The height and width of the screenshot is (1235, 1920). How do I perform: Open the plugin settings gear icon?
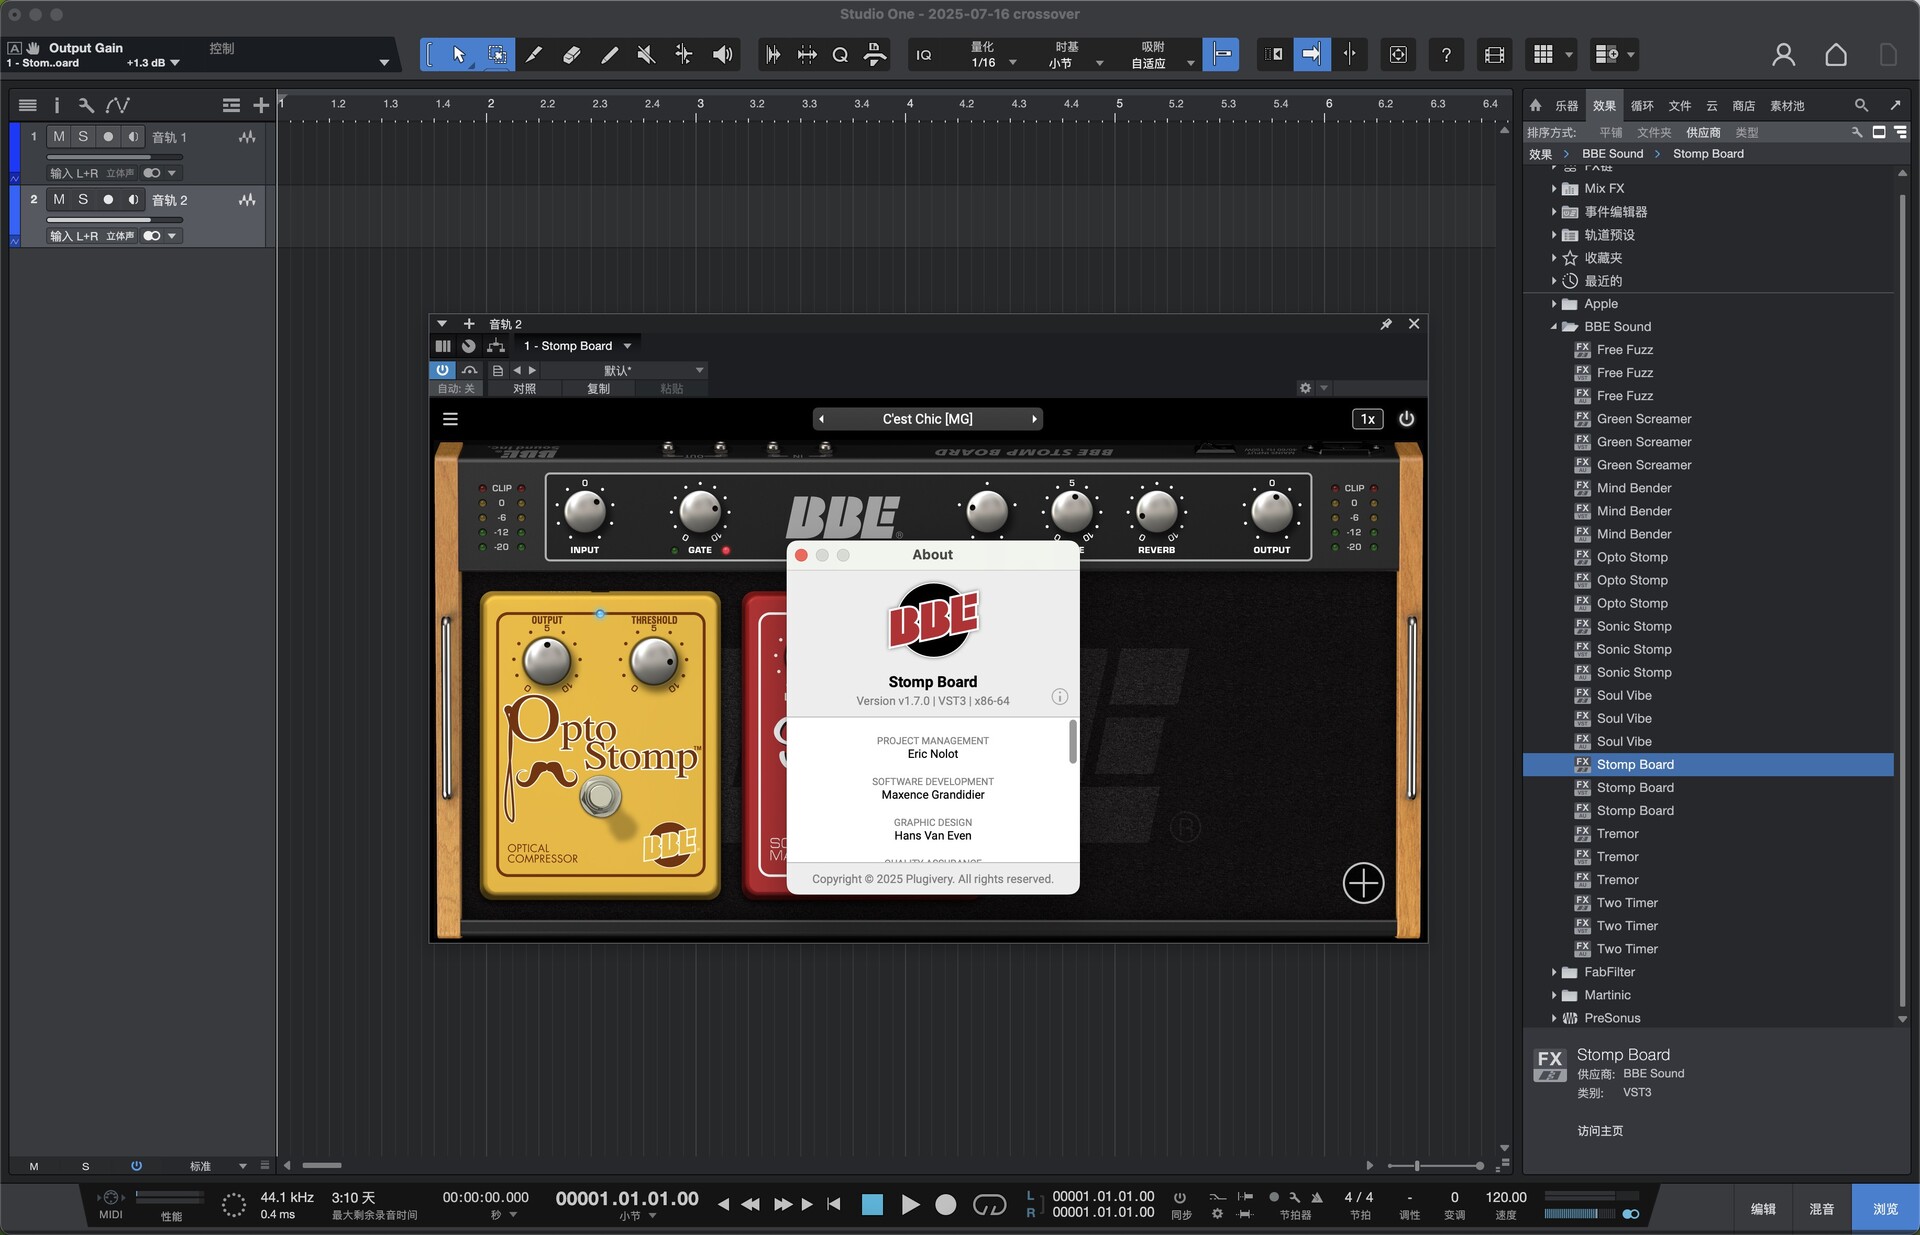(1305, 388)
